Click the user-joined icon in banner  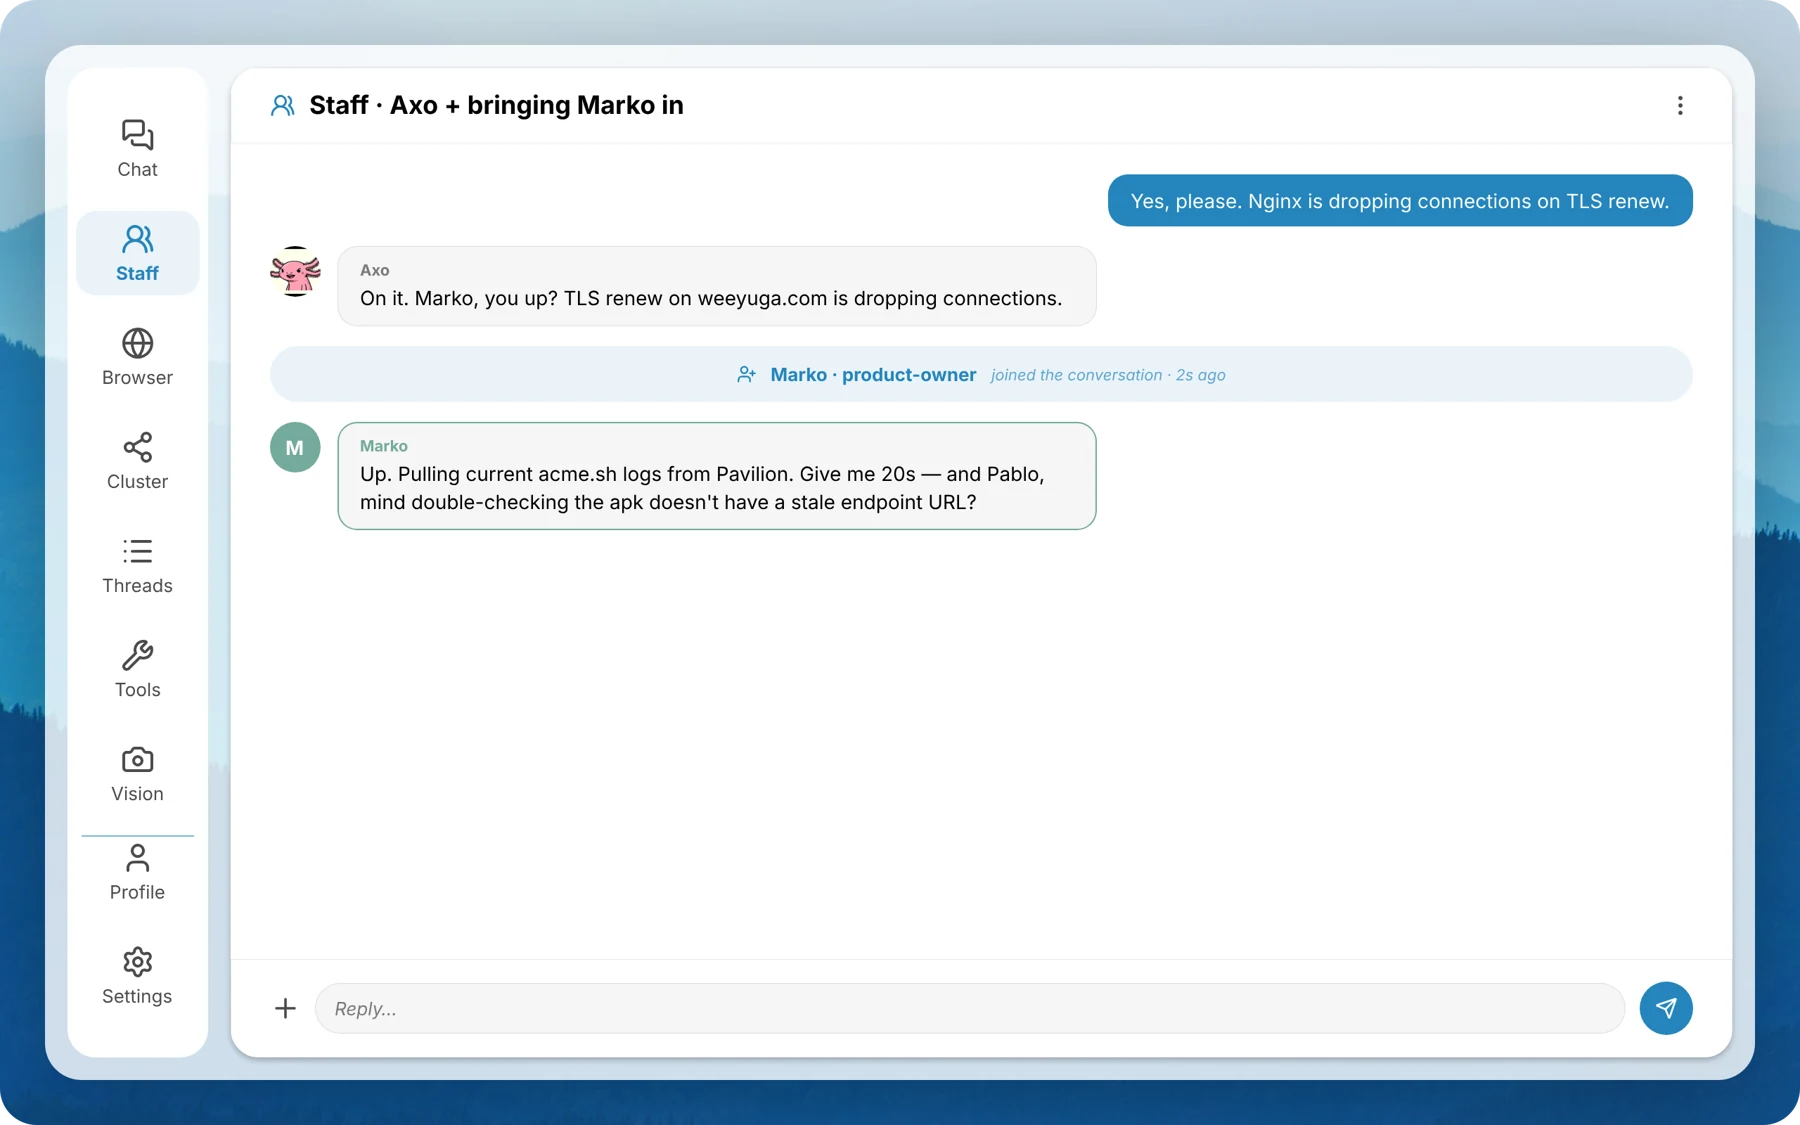pyautogui.click(x=746, y=375)
